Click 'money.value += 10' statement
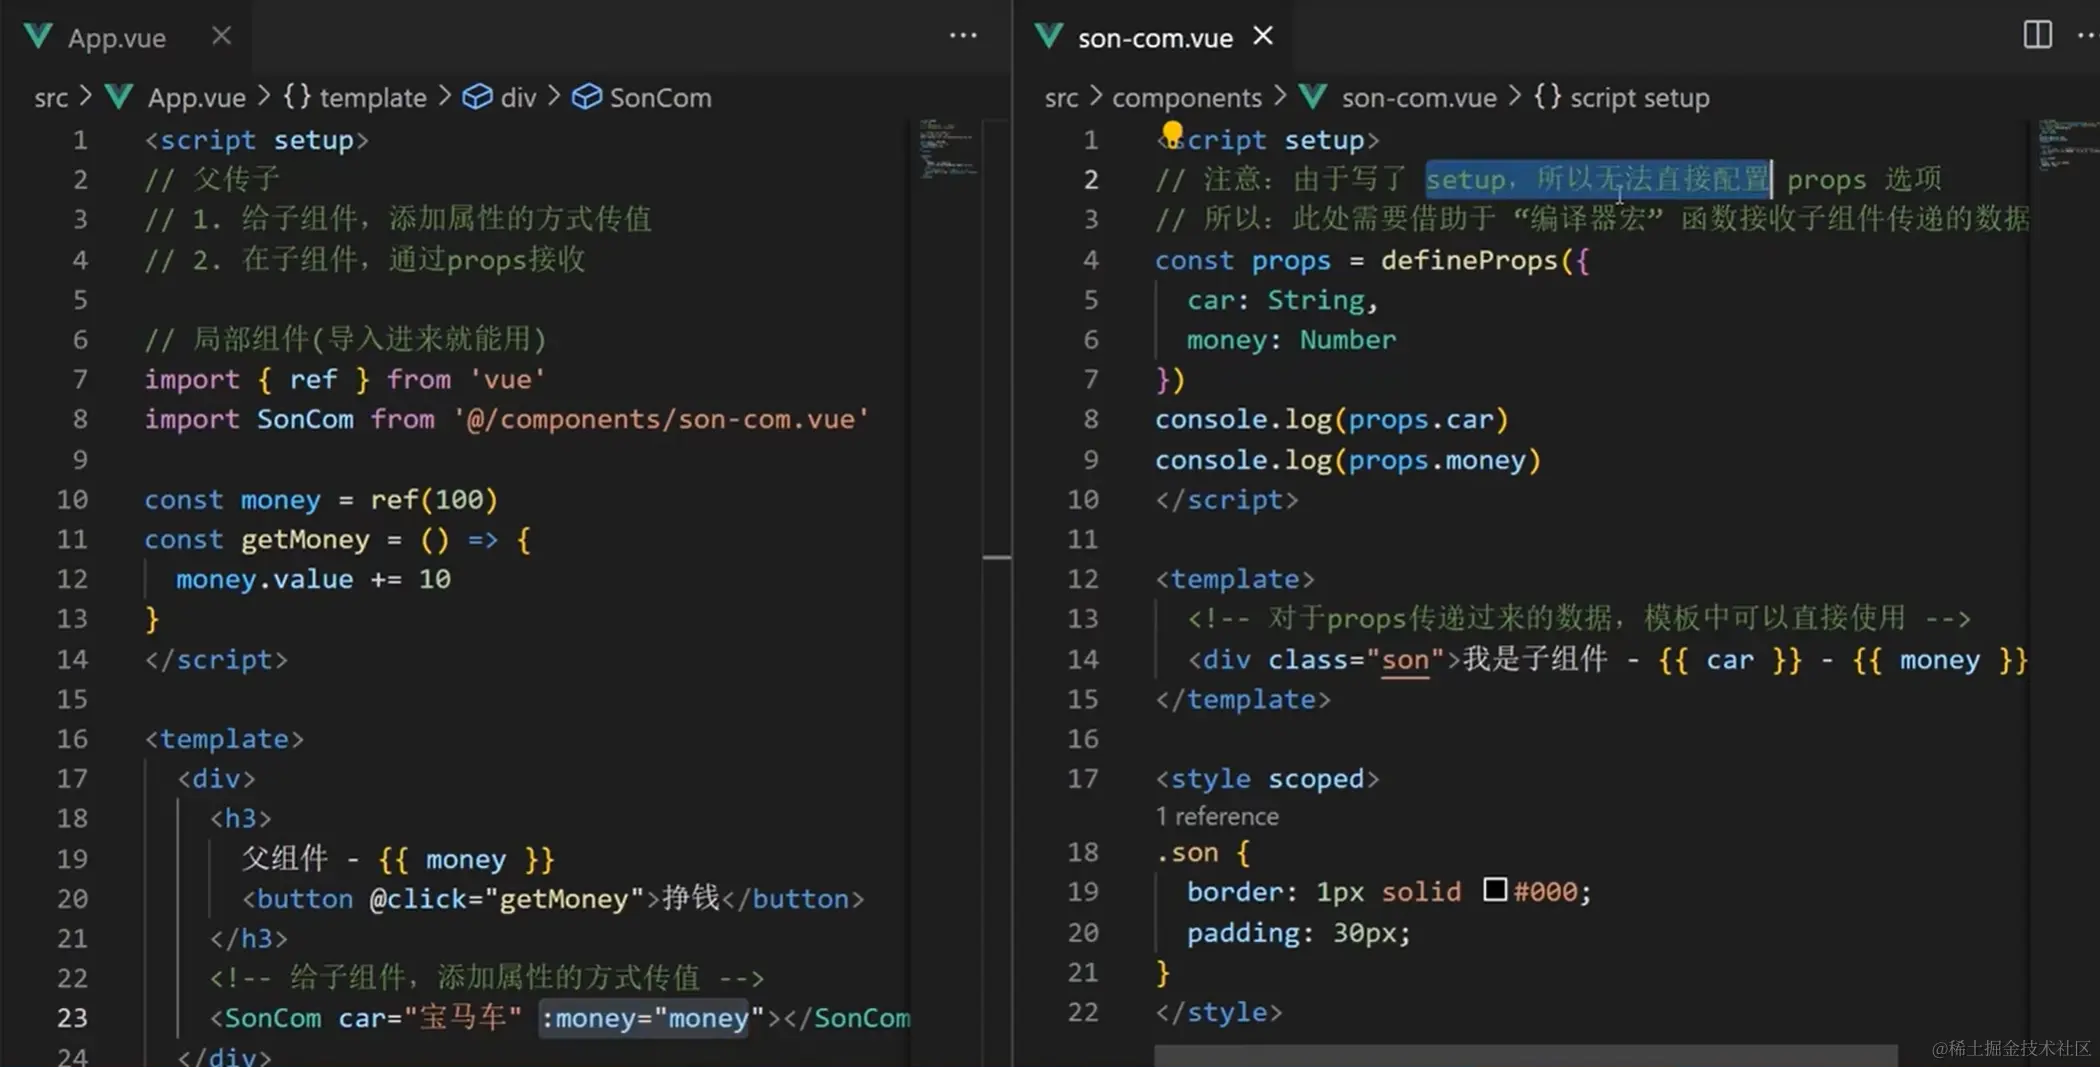2100x1067 pixels. (x=313, y=580)
